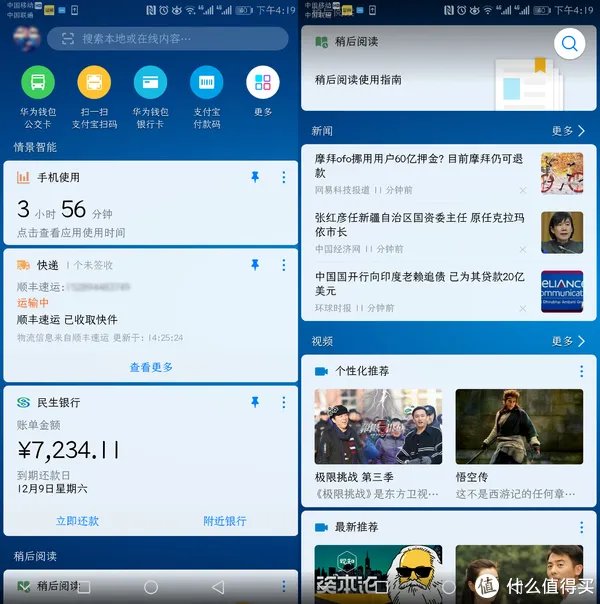This screenshot has height=604, width=600.
Task: Tap the thumbnail of 摩拜ofo news
Action: coord(562,173)
